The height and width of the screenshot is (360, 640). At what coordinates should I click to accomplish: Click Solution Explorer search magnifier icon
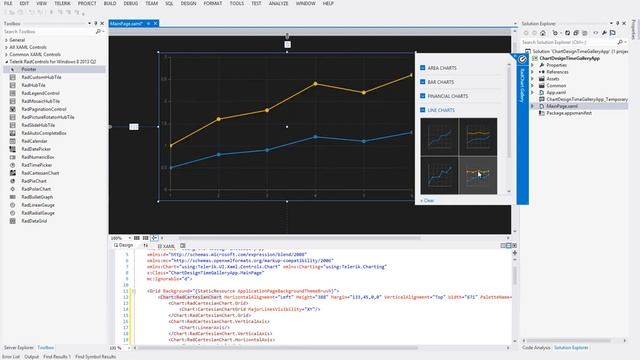coord(620,42)
